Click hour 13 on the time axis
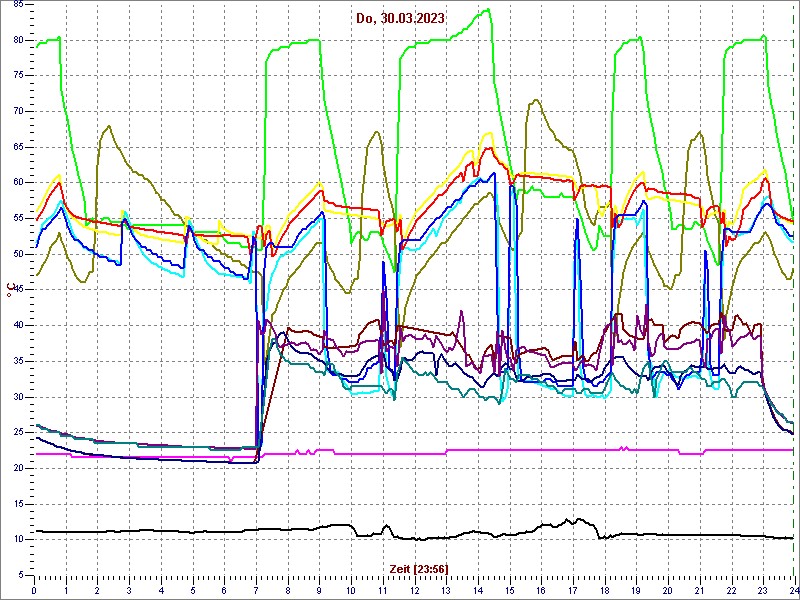 446,588
